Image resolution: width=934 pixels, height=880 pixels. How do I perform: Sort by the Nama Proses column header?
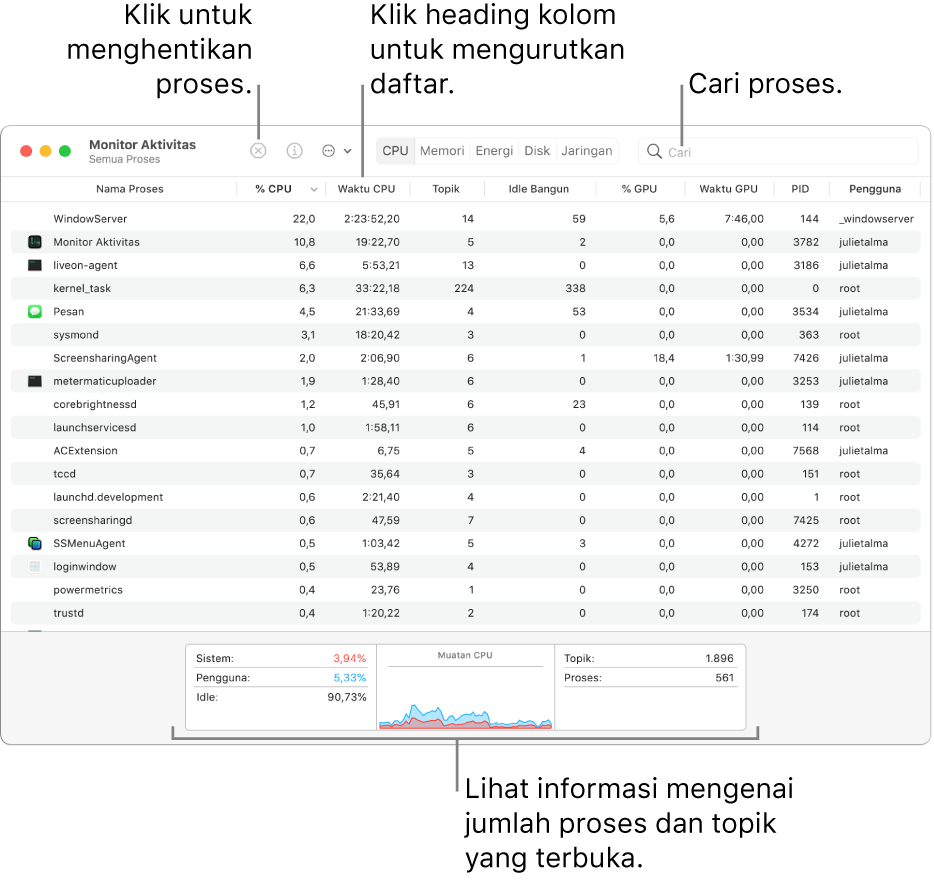coord(129,189)
